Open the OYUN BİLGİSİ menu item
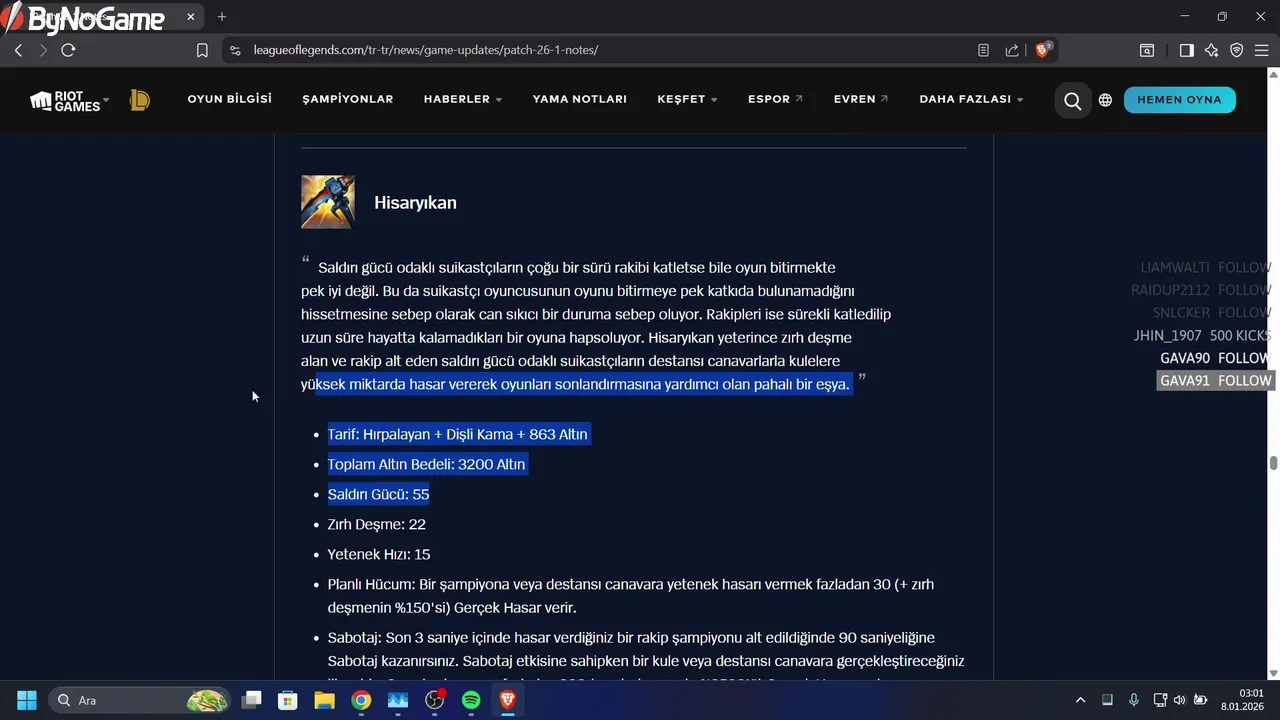 click(x=229, y=99)
